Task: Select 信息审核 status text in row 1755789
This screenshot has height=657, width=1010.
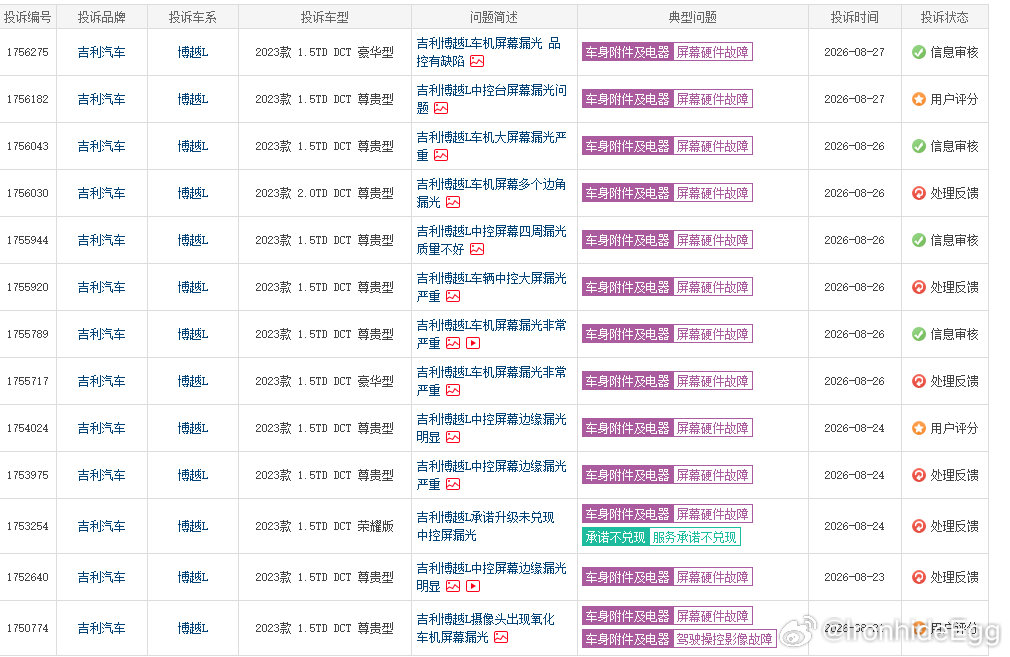Action: (x=955, y=334)
